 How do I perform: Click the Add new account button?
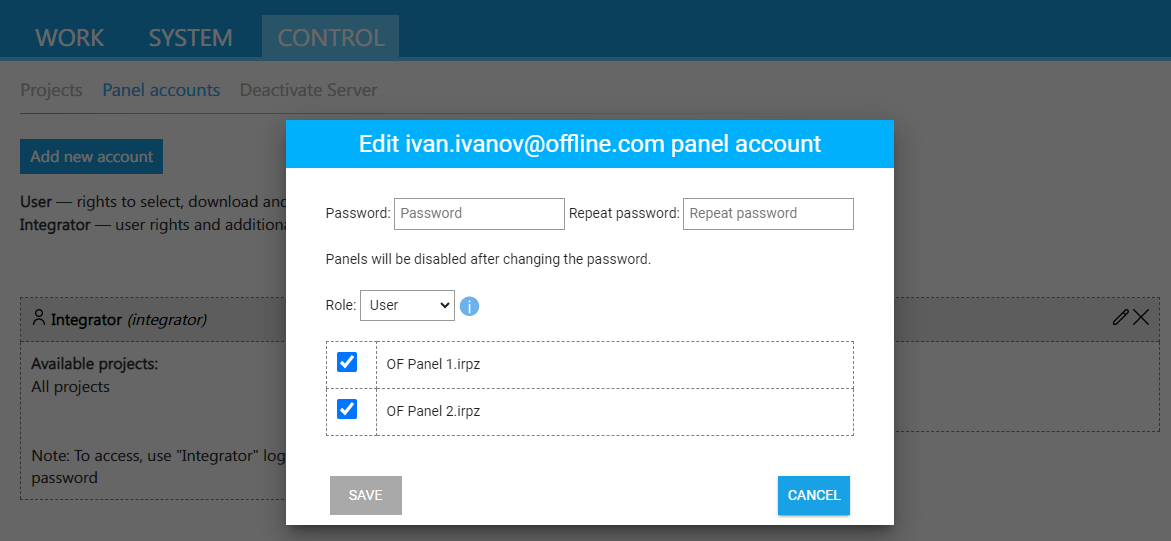point(91,157)
